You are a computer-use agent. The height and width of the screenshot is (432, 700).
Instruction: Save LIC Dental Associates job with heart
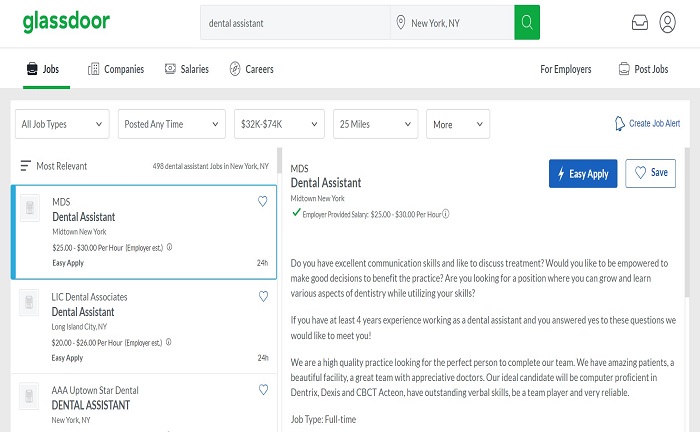pos(263,296)
